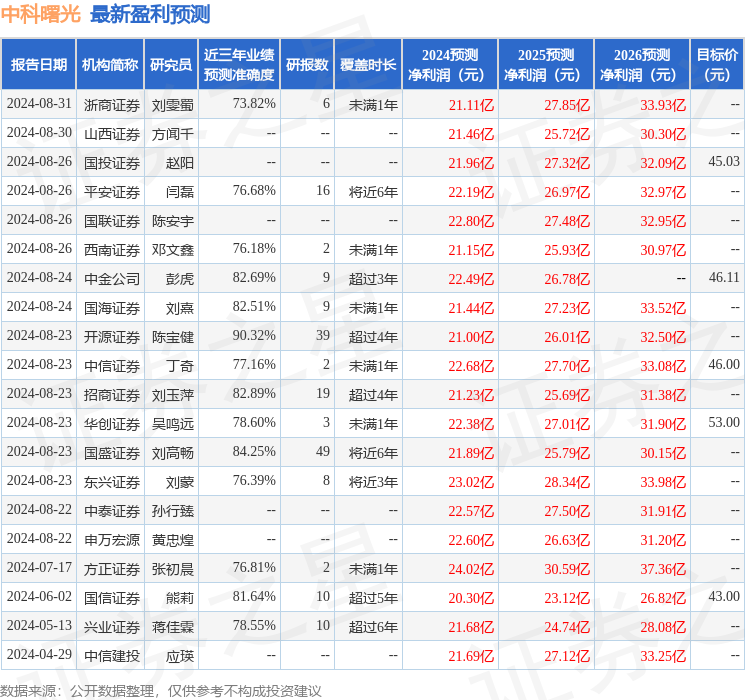Click analyst name 蒋佳霖
Image resolution: width=745 pixels, height=700 pixels.
pos(172,627)
